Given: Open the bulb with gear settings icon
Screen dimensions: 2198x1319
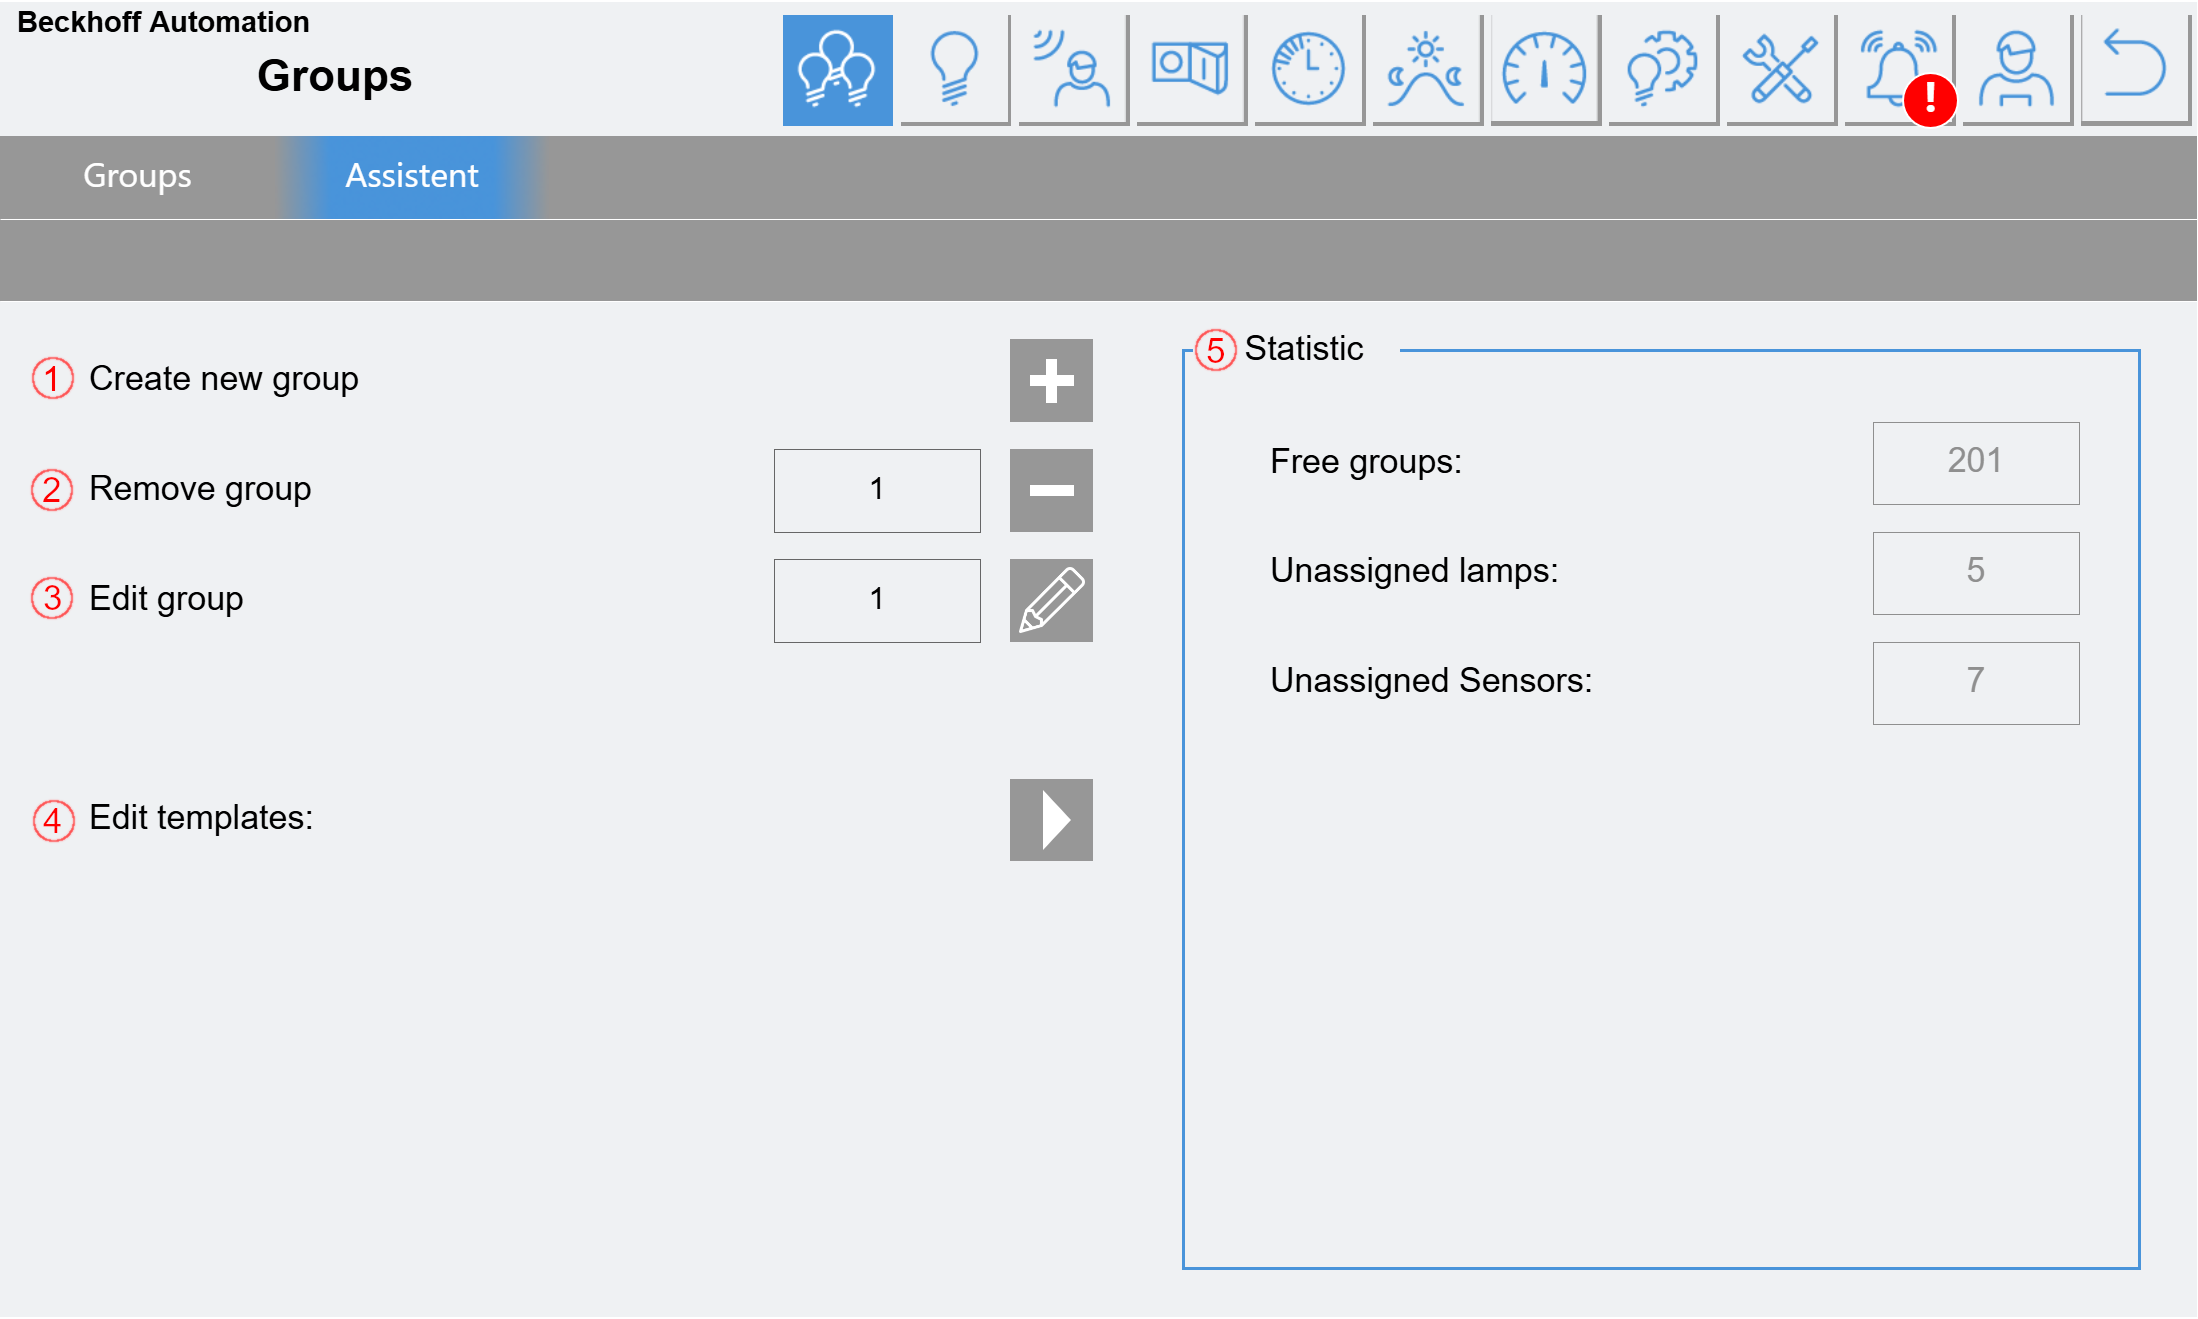Looking at the screenshot, I should (1663, 70).
